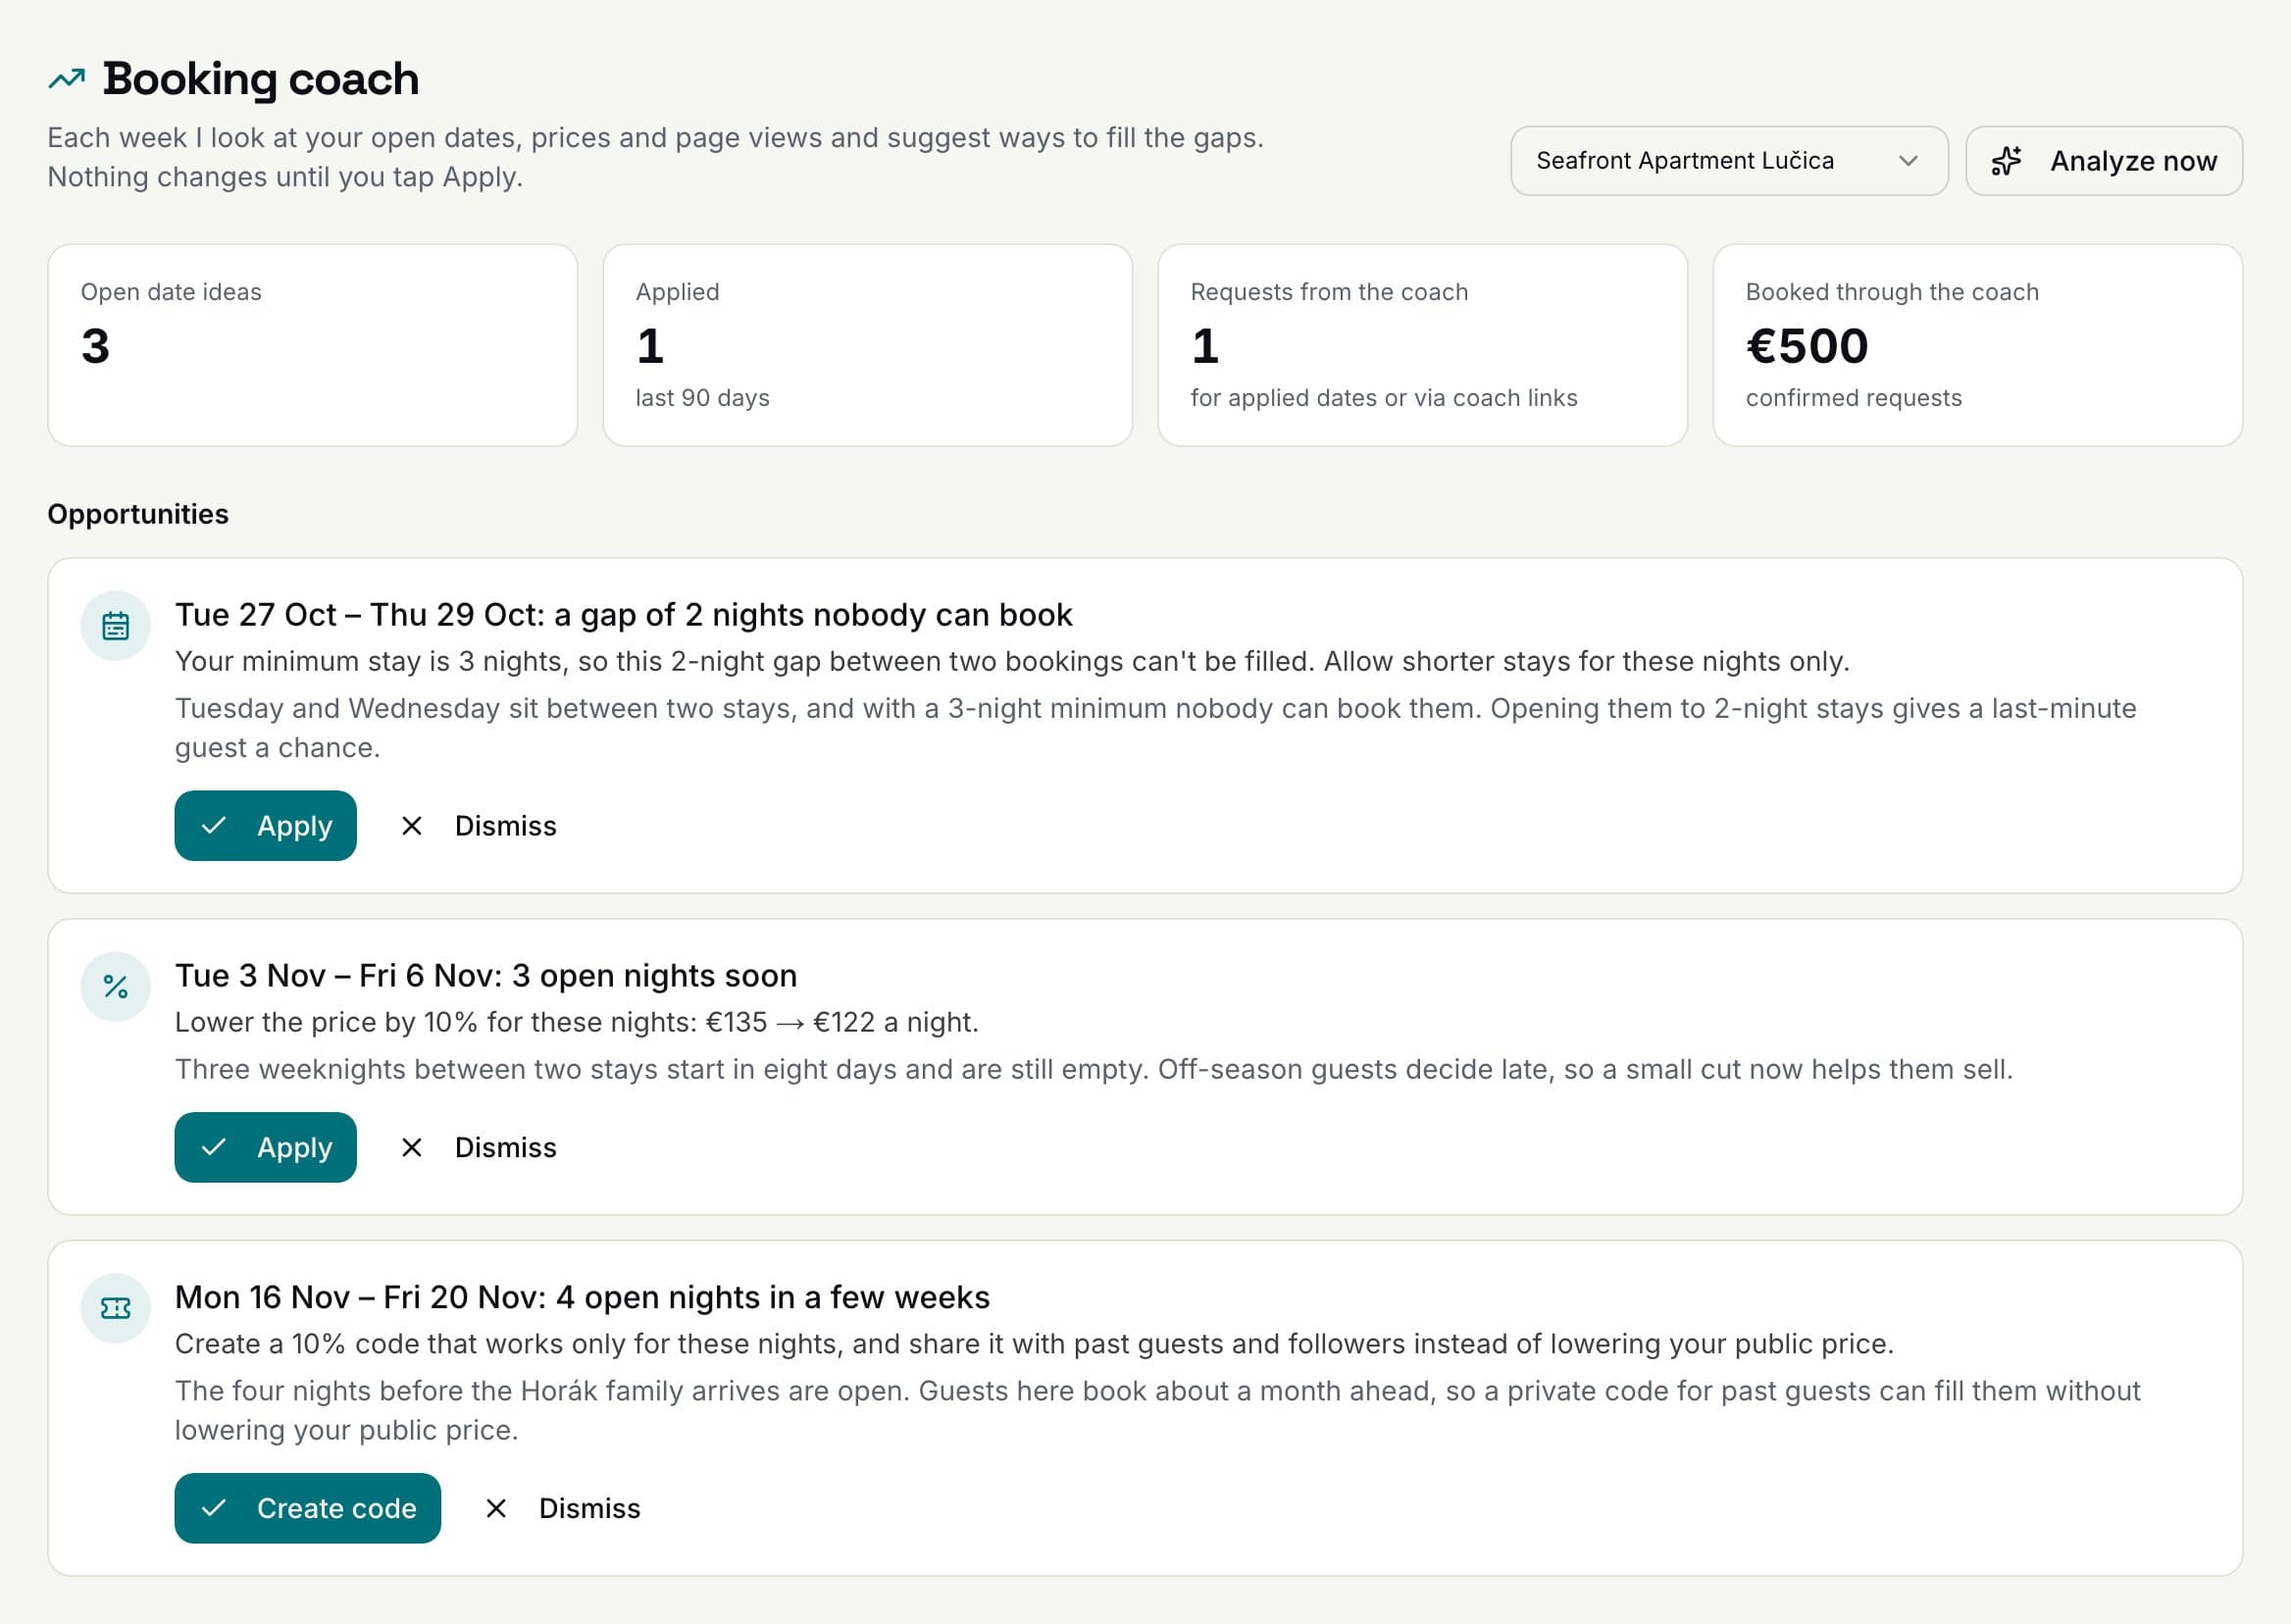Open the Applied last 90 days card

(x=868, y=345)
